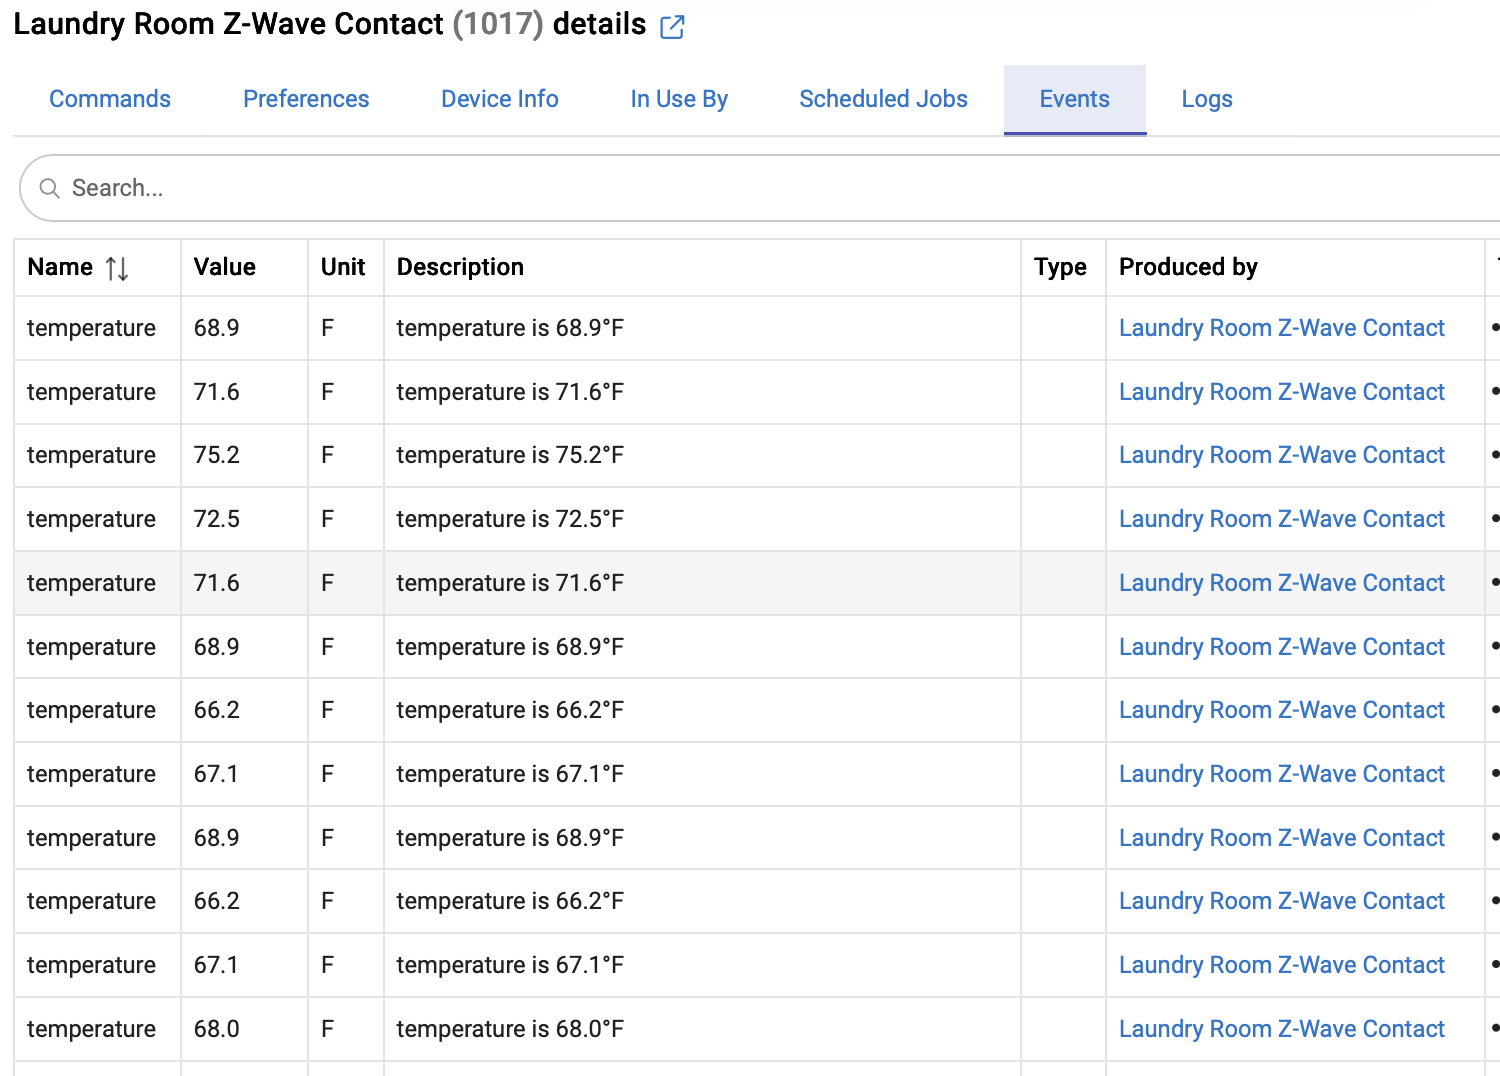Switch to the Logs tab
This screenshot has height=1076, width=1500.
click(1206, 99)
